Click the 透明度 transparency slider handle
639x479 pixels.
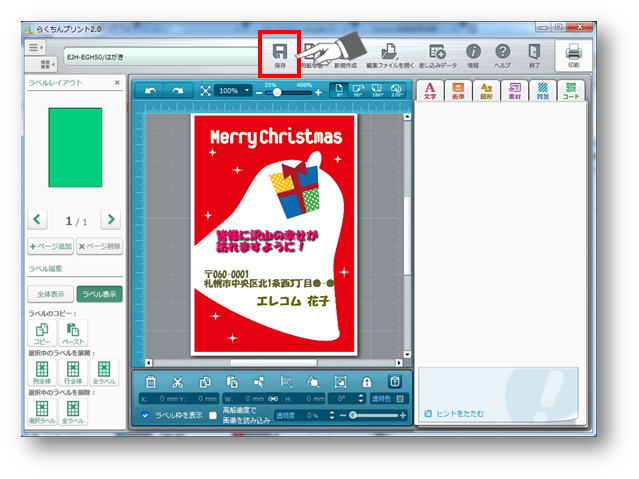coord(353,415)
